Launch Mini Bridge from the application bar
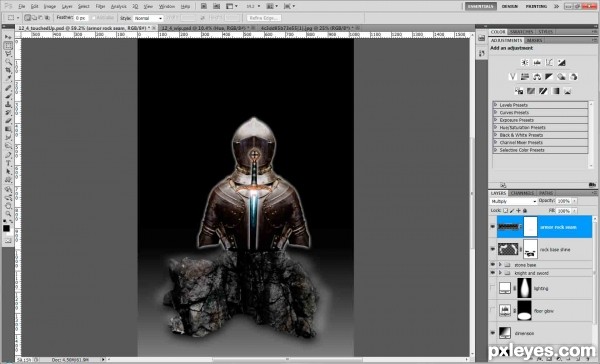This screenshot has width=600, height=364. click(217, 6)
